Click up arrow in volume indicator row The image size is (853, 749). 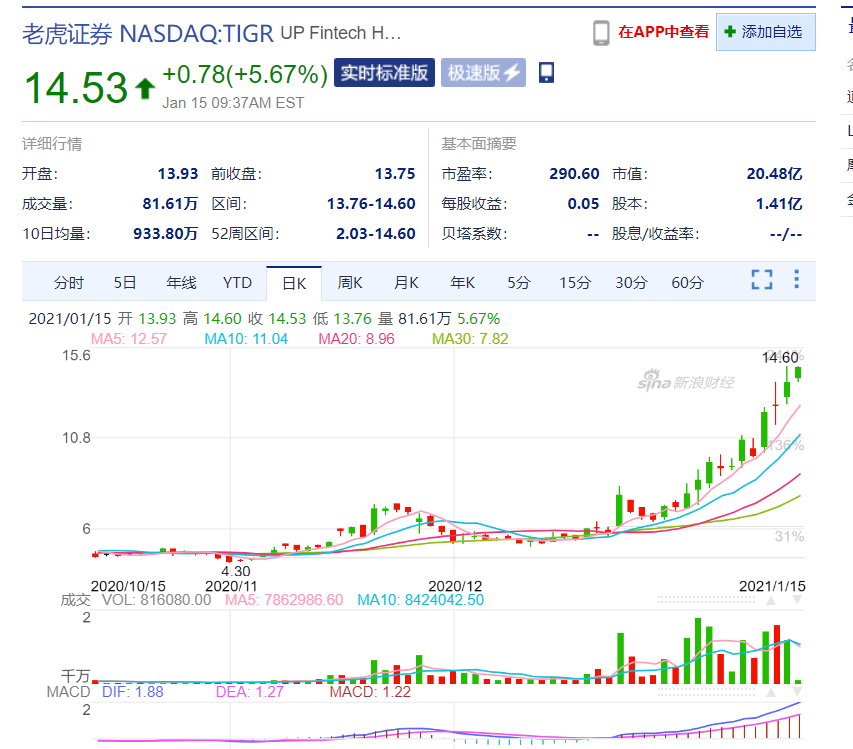tap(771, 601)
